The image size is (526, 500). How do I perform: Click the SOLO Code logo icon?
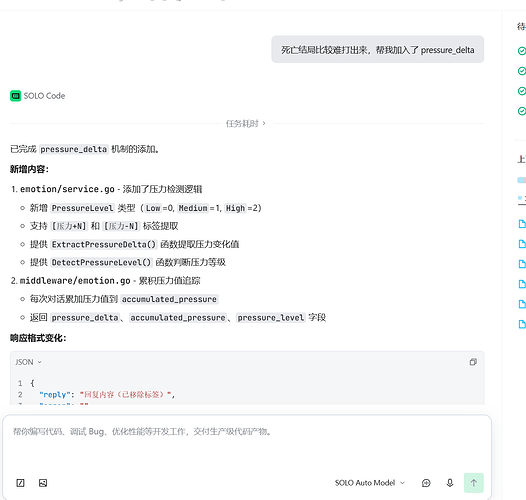[15, 96]
